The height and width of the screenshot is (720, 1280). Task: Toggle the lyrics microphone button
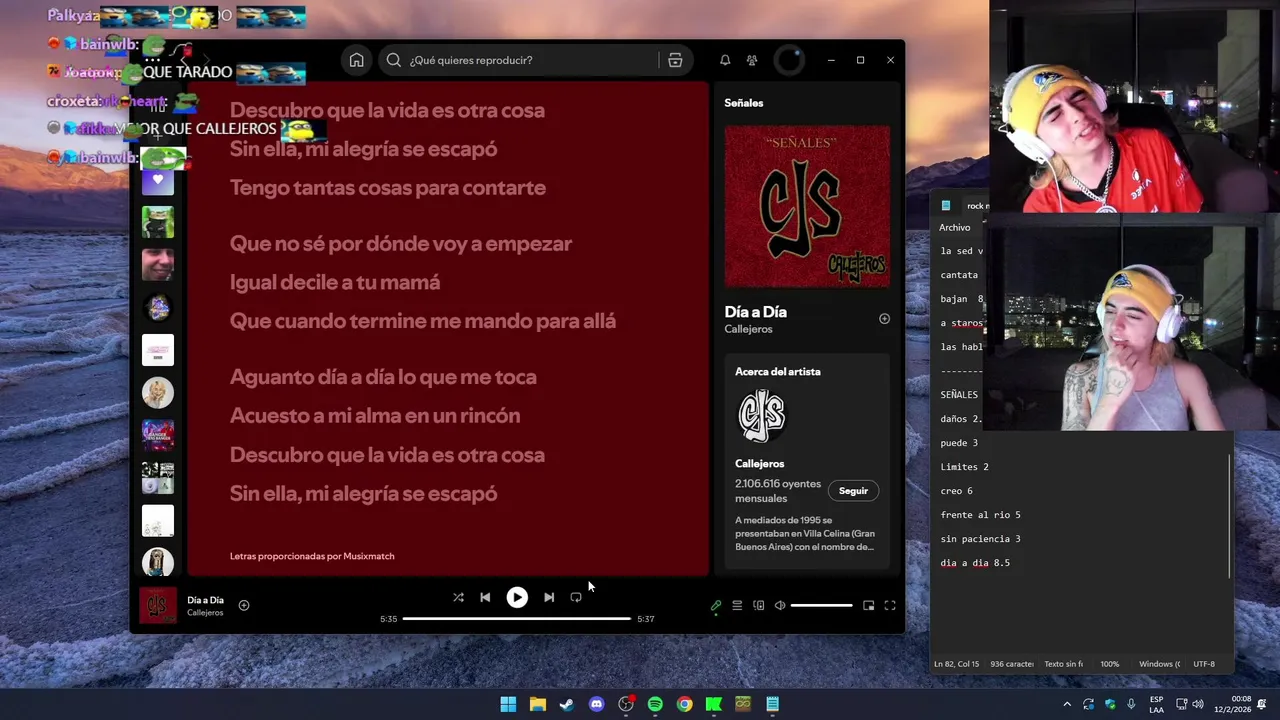[x=716, y=605]
